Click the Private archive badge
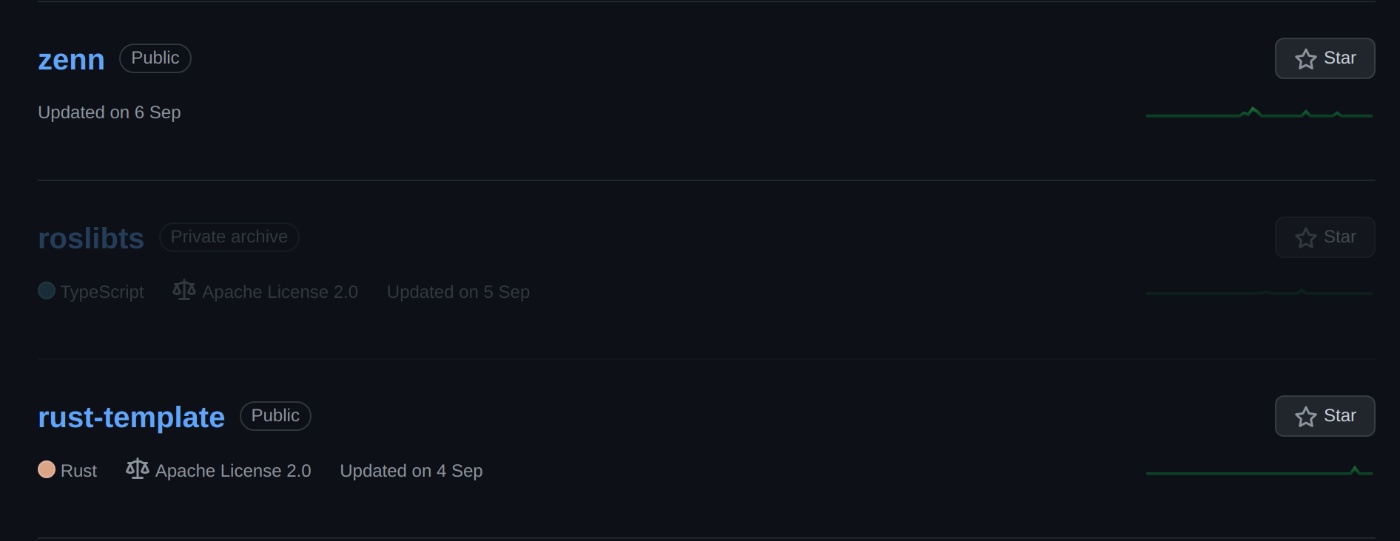This screenshot has height=541, width=1400. coord(229,237)
